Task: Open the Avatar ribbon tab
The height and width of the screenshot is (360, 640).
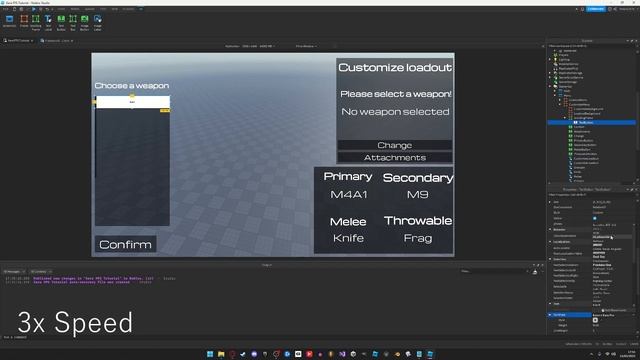Action: tap(89, 9)
